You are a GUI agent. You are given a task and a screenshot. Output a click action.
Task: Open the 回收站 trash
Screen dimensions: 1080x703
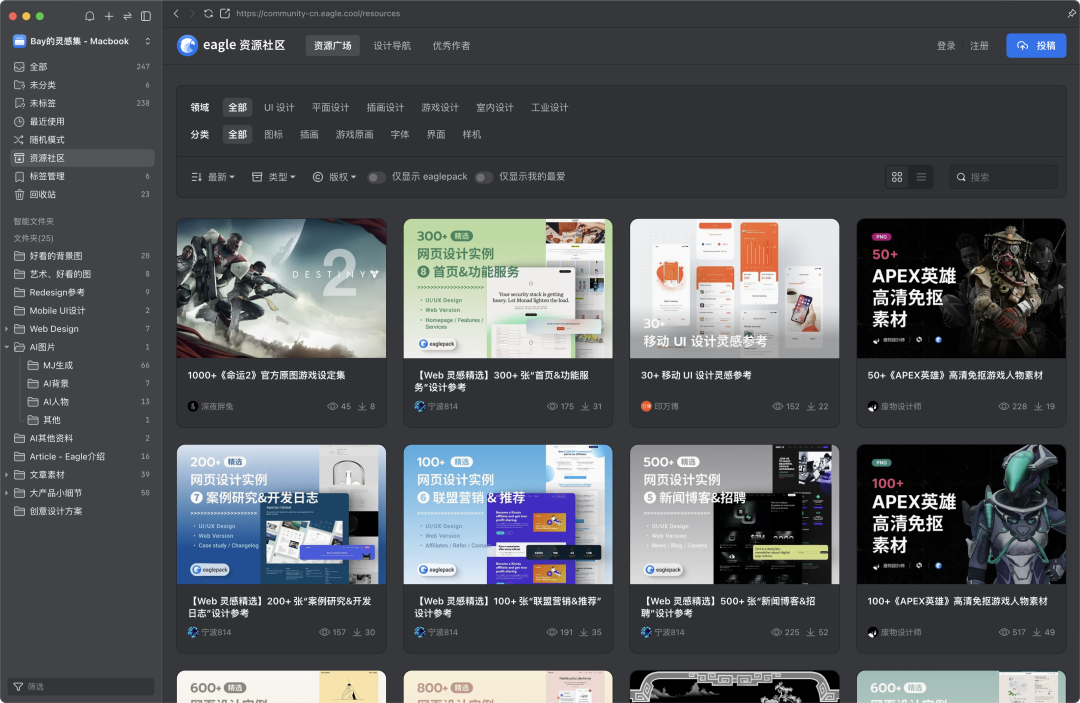[x=82, y=194]
